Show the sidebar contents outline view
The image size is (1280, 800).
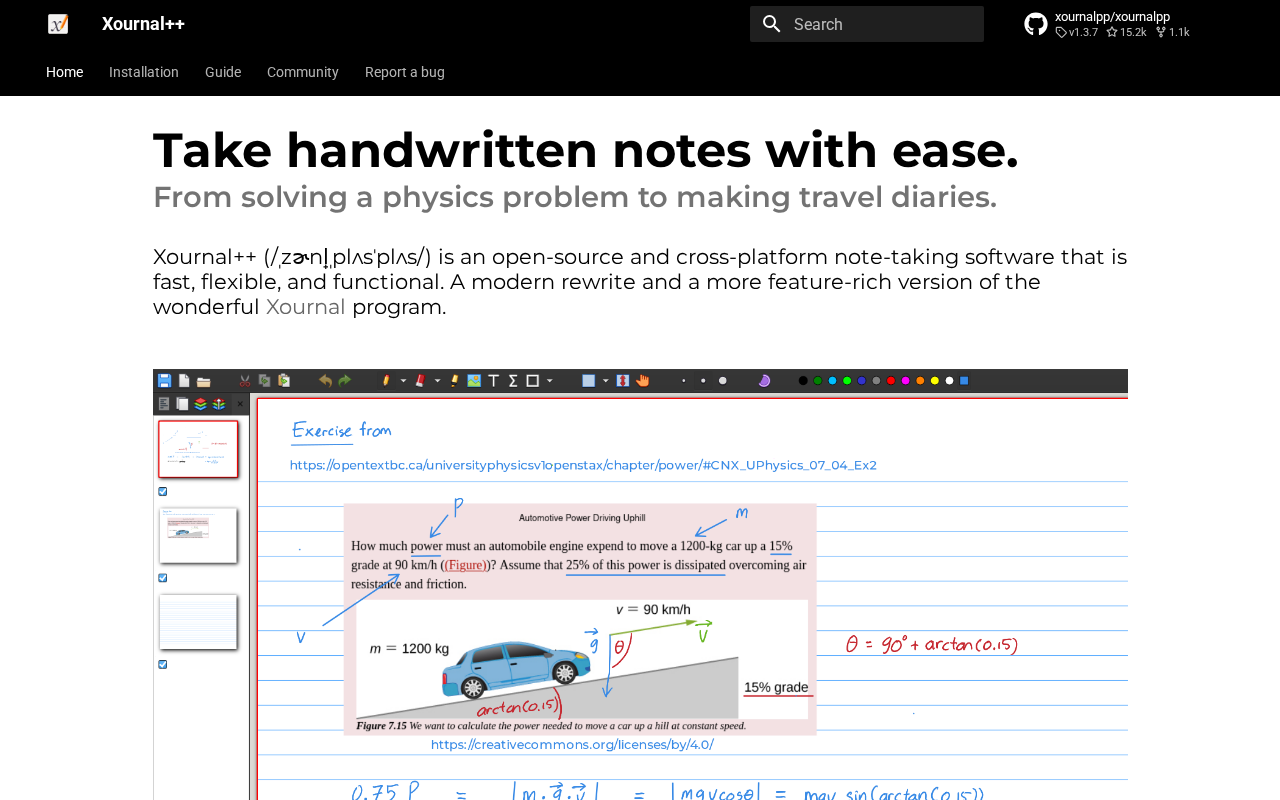(x=164, y=404)
